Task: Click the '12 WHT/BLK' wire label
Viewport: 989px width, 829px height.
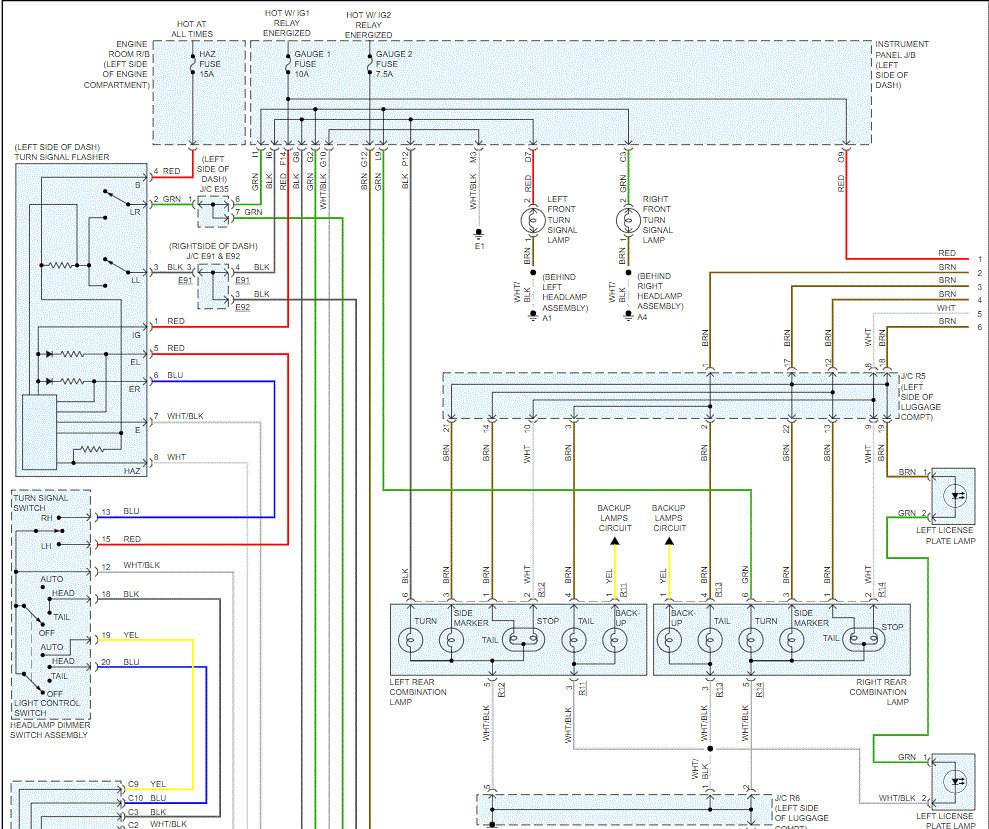Action: [x=130, y=566]
